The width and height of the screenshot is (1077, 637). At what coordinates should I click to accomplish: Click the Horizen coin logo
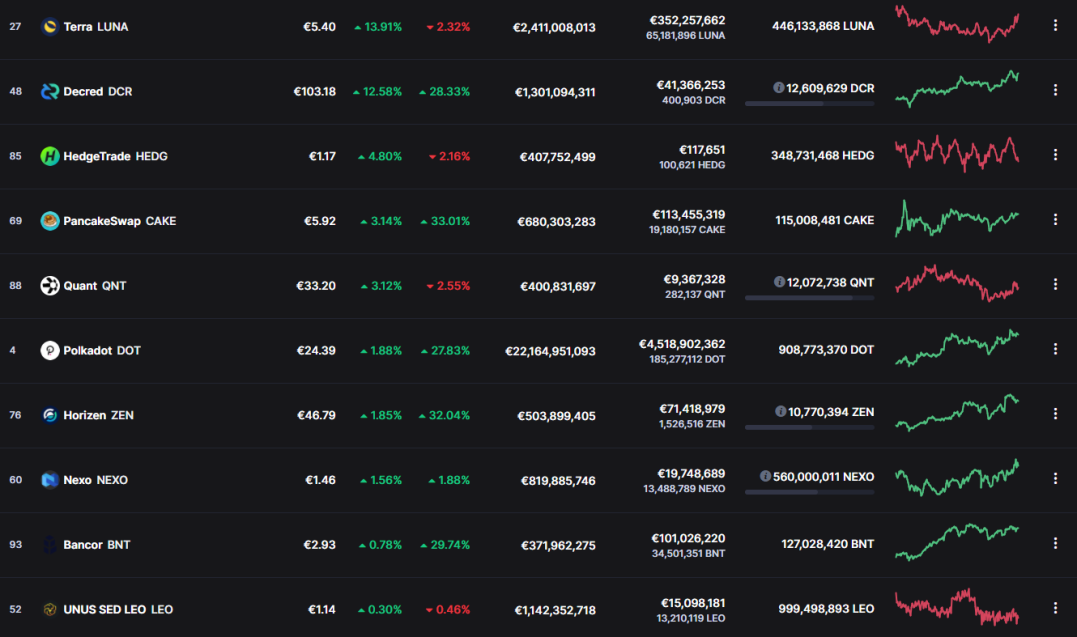point(49,415)
